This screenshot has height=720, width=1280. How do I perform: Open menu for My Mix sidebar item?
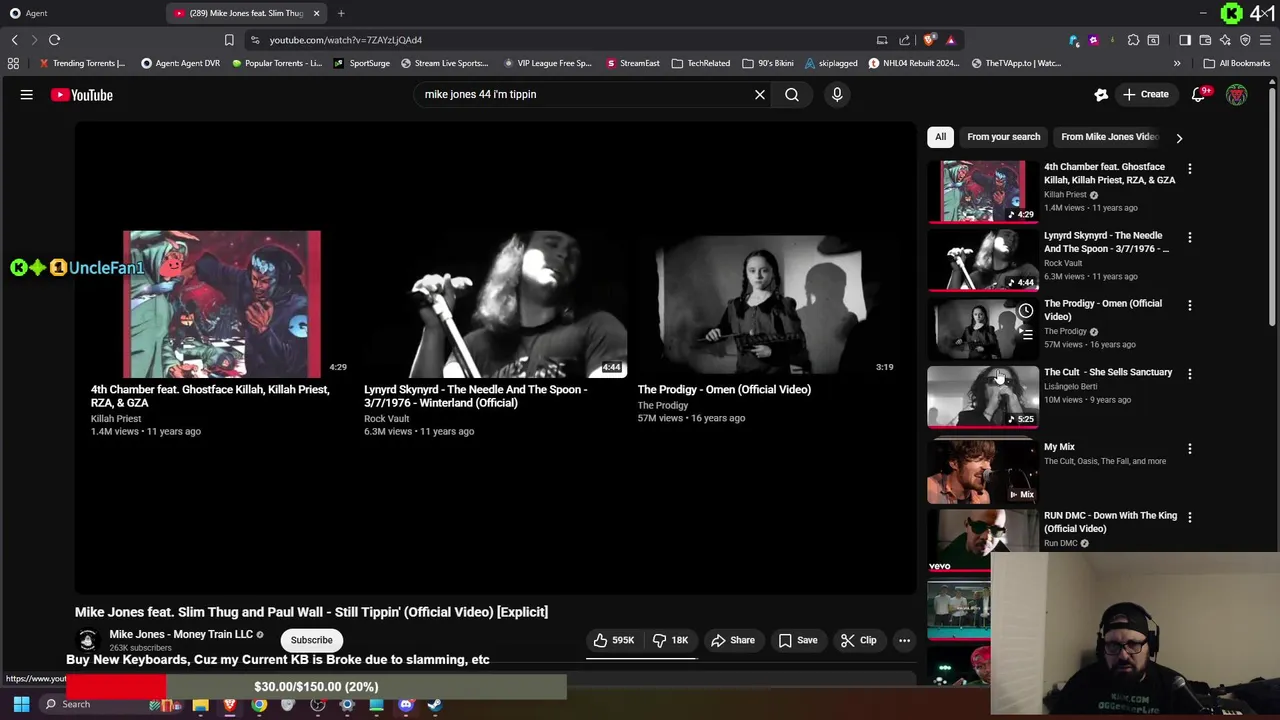pyautogui.click(x=1190, y=449)
